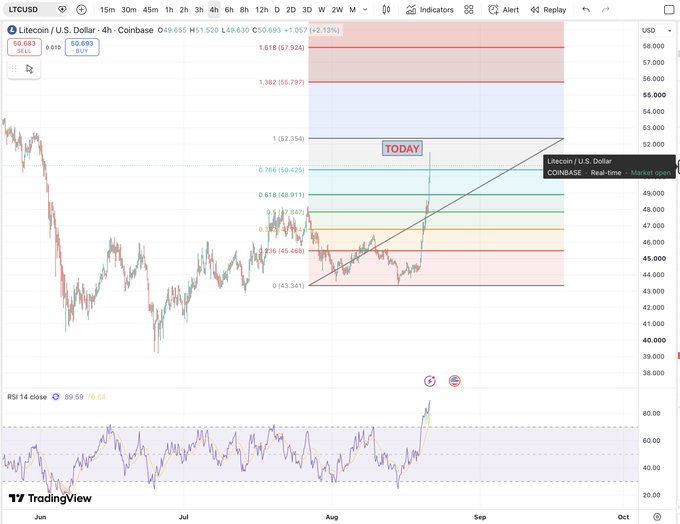
Task: Open the USD currency dropdown
Action: tap(657, 30)
